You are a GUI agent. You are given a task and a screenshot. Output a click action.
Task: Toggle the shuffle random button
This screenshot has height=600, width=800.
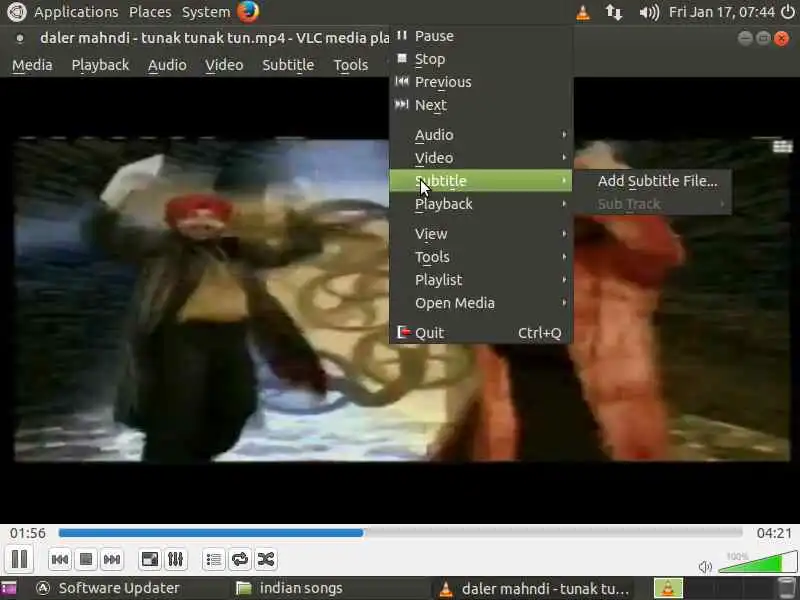tap(266, 560)
